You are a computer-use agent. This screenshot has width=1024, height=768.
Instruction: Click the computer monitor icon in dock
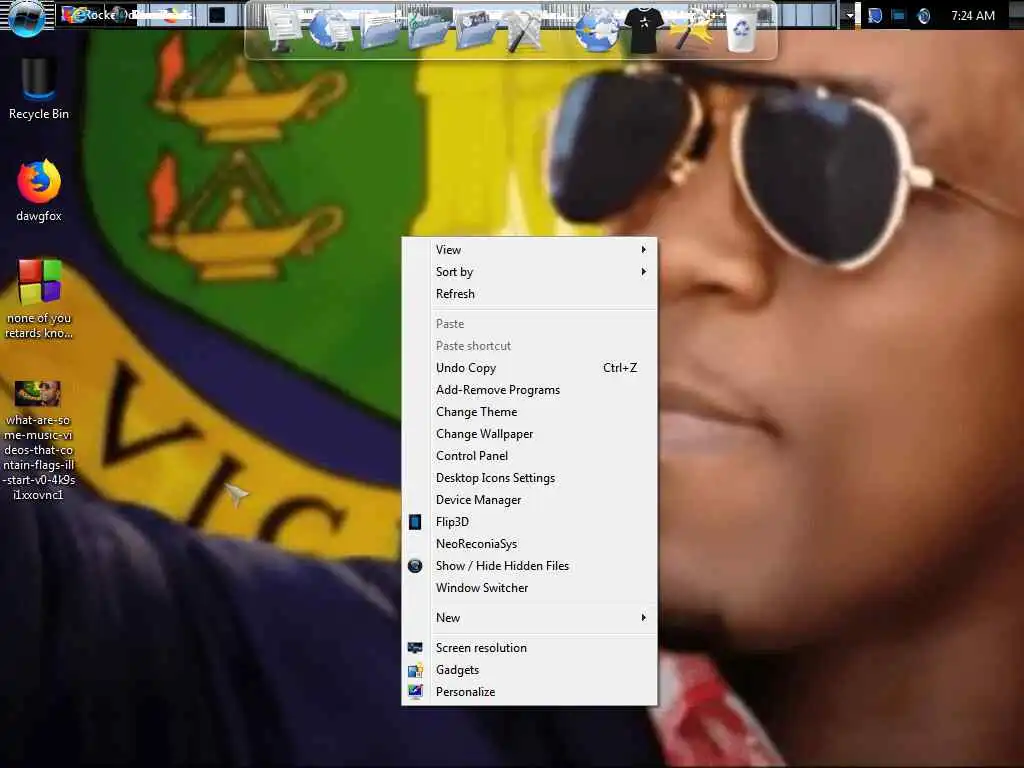[283, 28]
